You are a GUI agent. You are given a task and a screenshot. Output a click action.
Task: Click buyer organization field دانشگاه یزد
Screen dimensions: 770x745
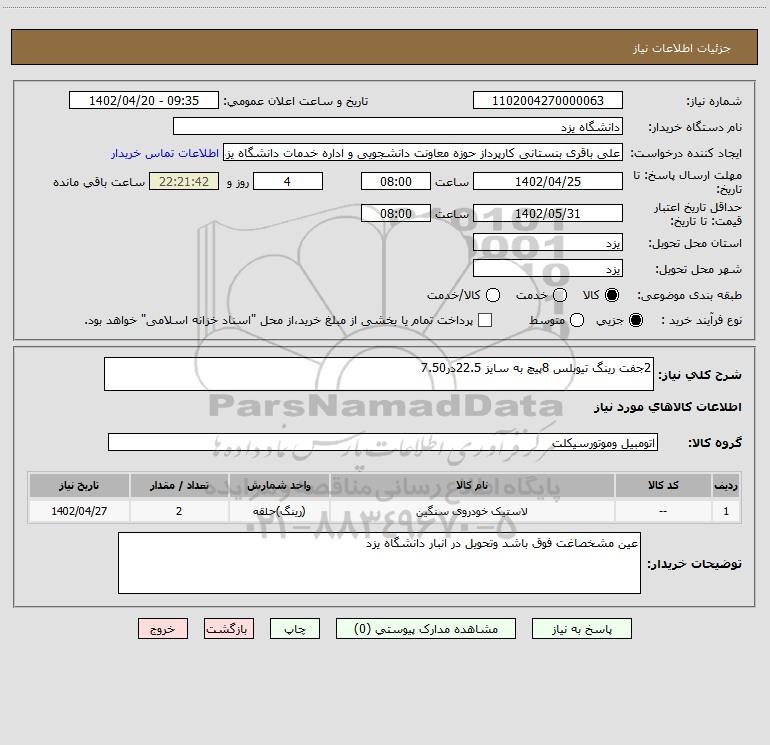click(x=398, y=126)
